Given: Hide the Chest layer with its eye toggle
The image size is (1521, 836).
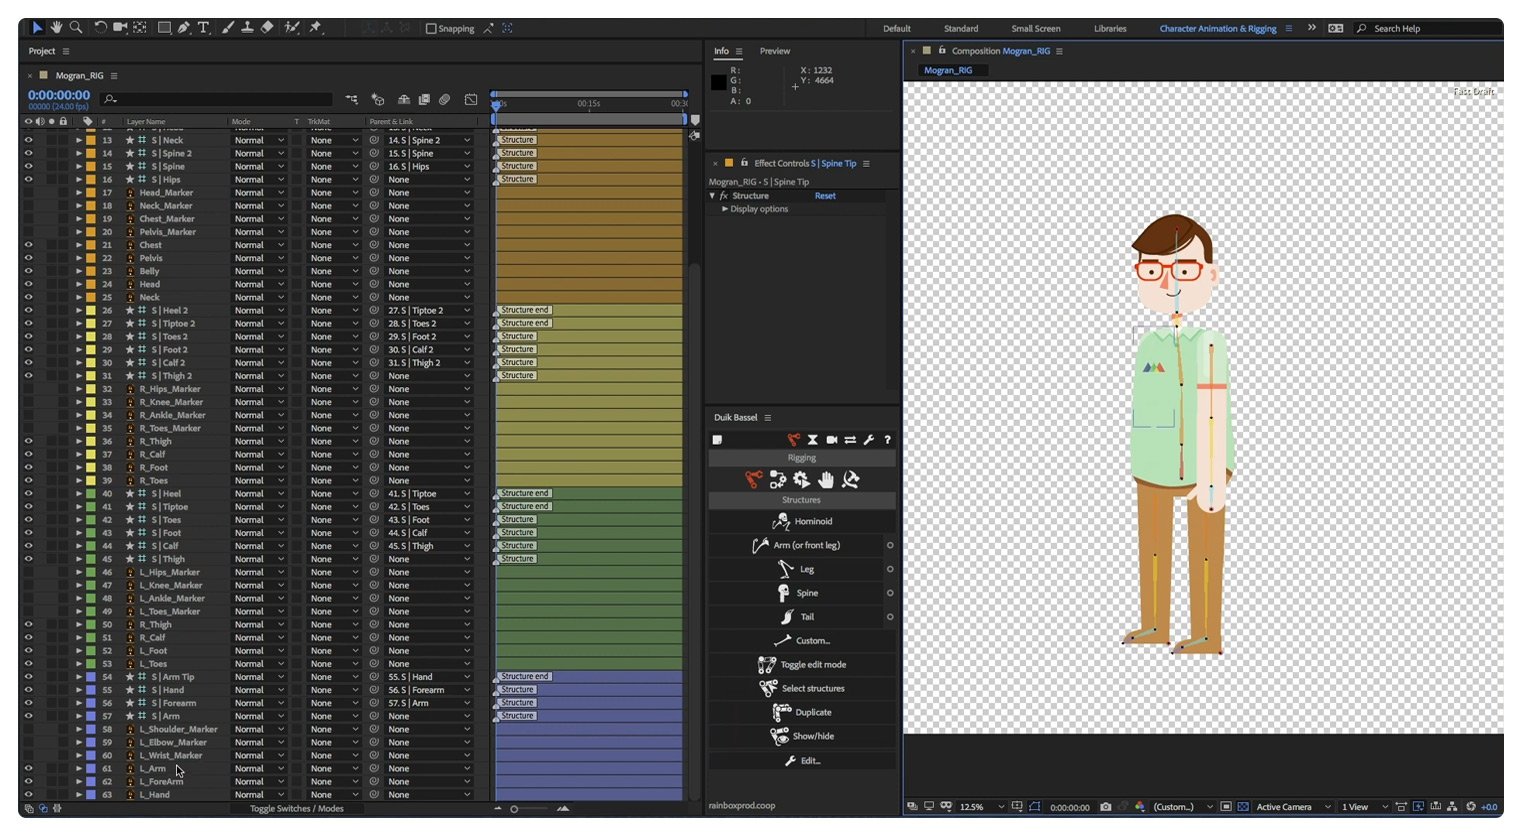Looking at the screenshot, I should tap(29, 245).
